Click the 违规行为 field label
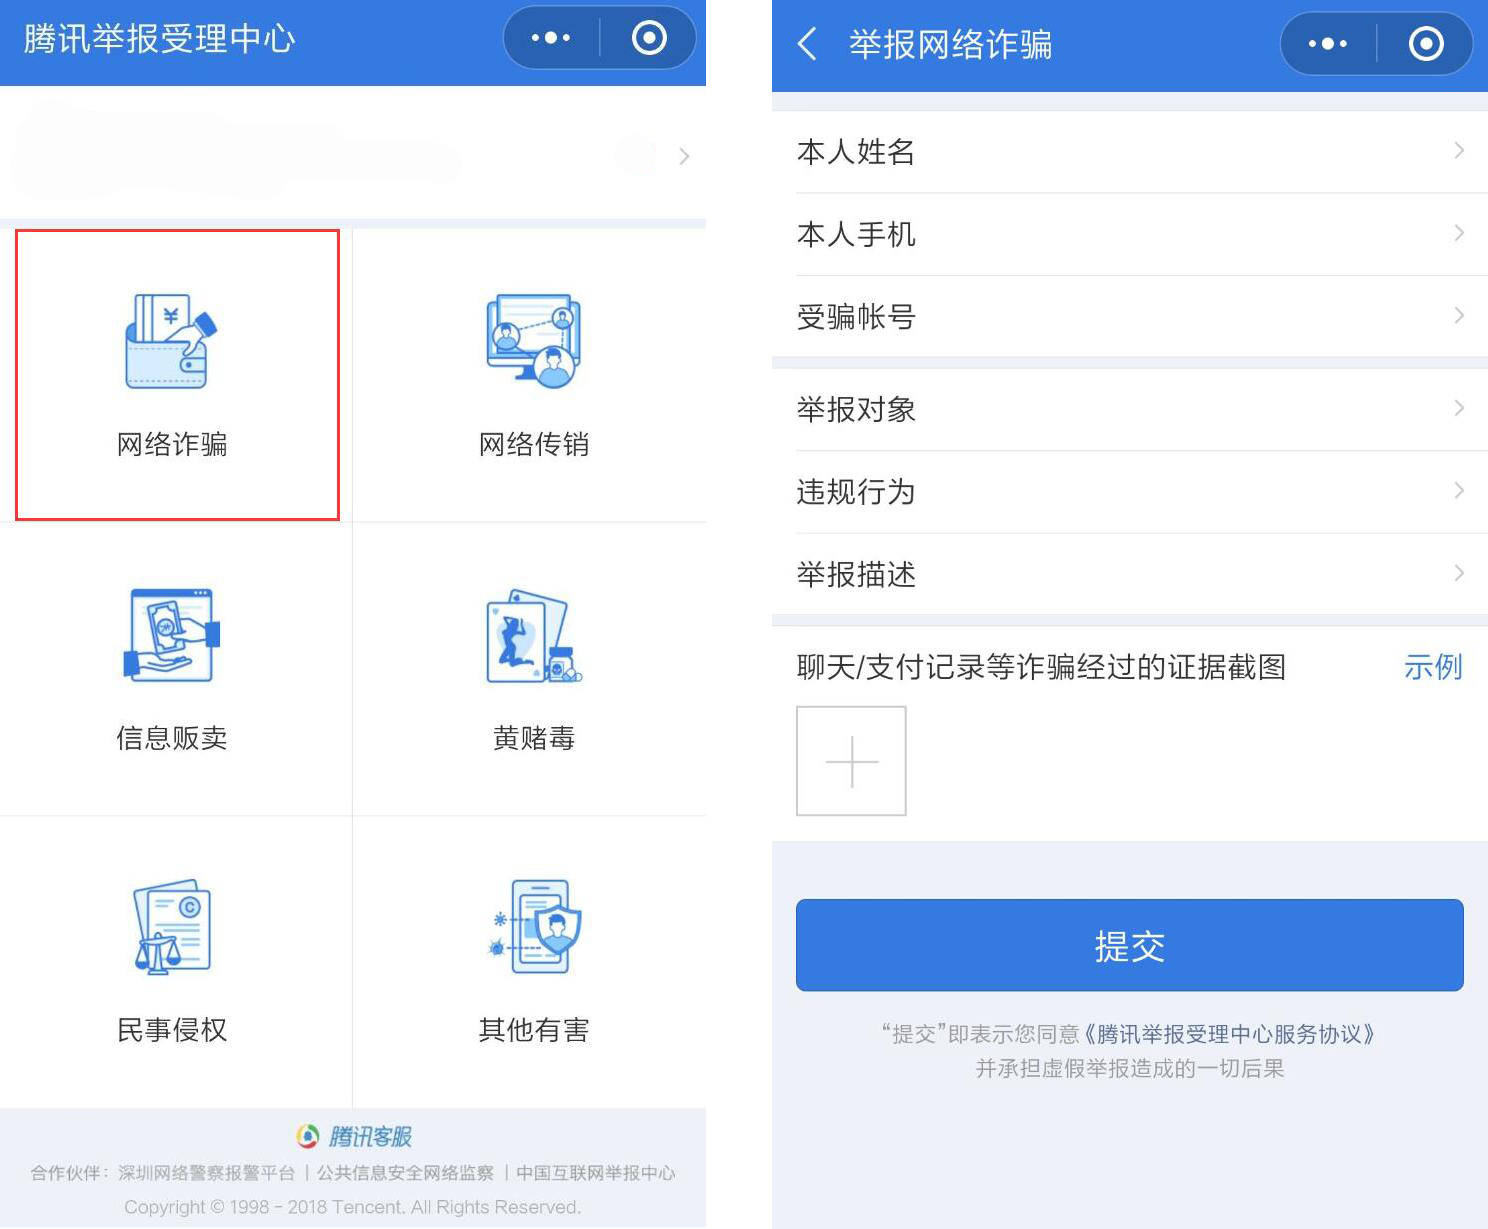 click(x=856, y=491)
